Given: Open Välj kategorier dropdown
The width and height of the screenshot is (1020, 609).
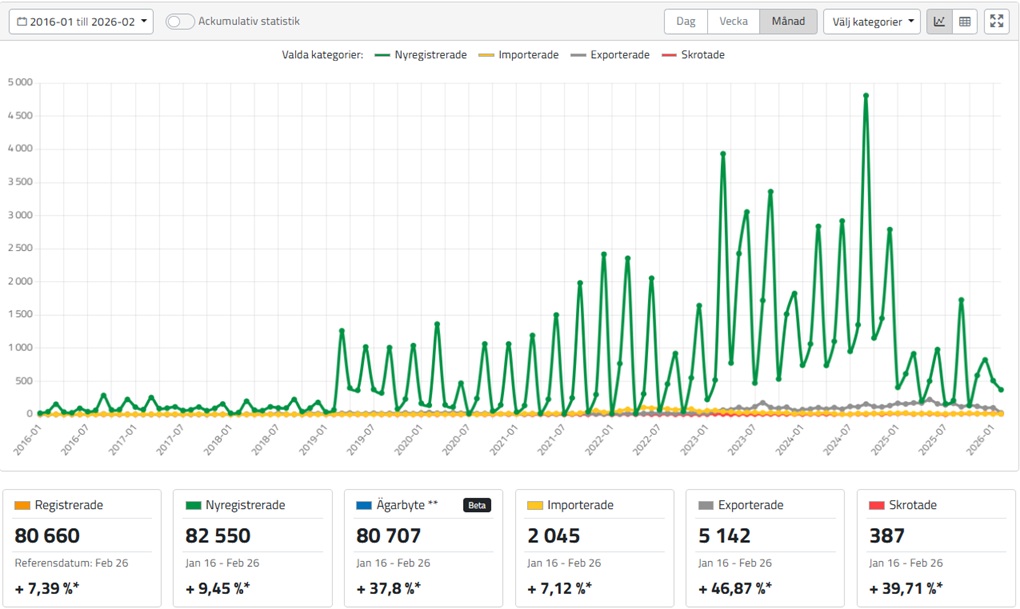Looking at the screenshot, I should pos(871,21).
